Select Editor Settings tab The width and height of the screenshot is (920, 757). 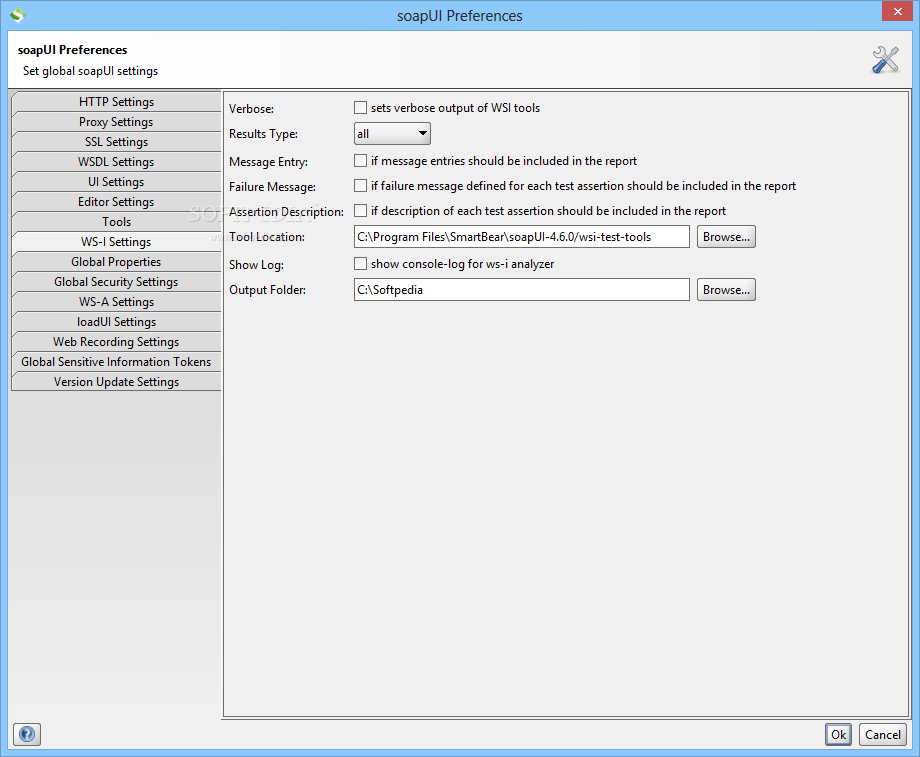pos(116,201)
